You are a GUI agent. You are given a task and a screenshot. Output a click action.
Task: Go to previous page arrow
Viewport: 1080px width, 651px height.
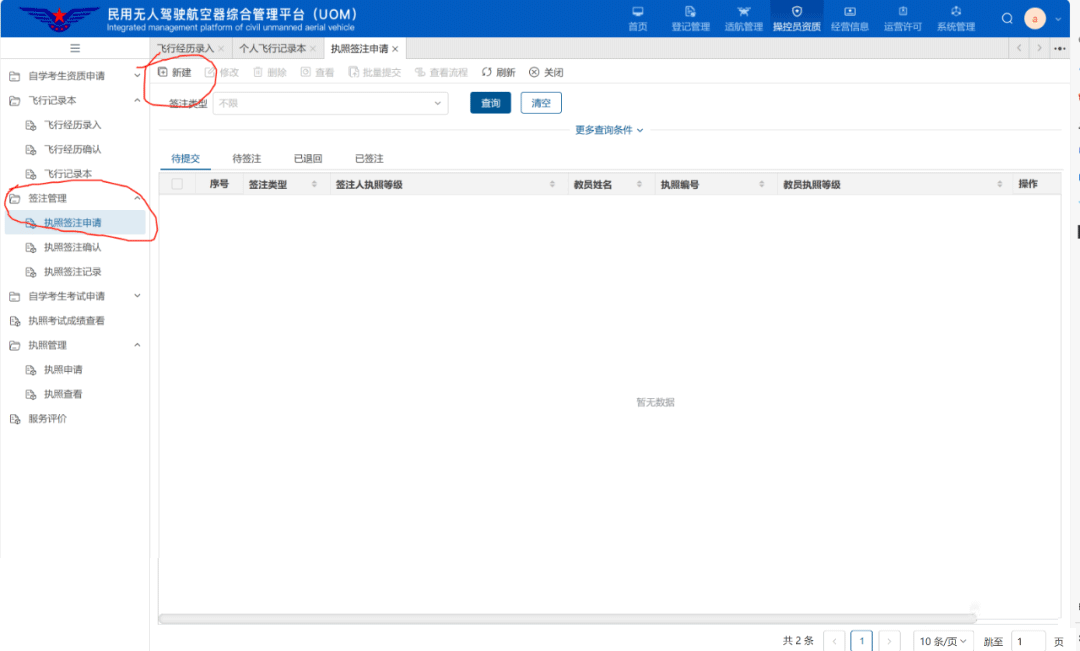click(834, 641)
